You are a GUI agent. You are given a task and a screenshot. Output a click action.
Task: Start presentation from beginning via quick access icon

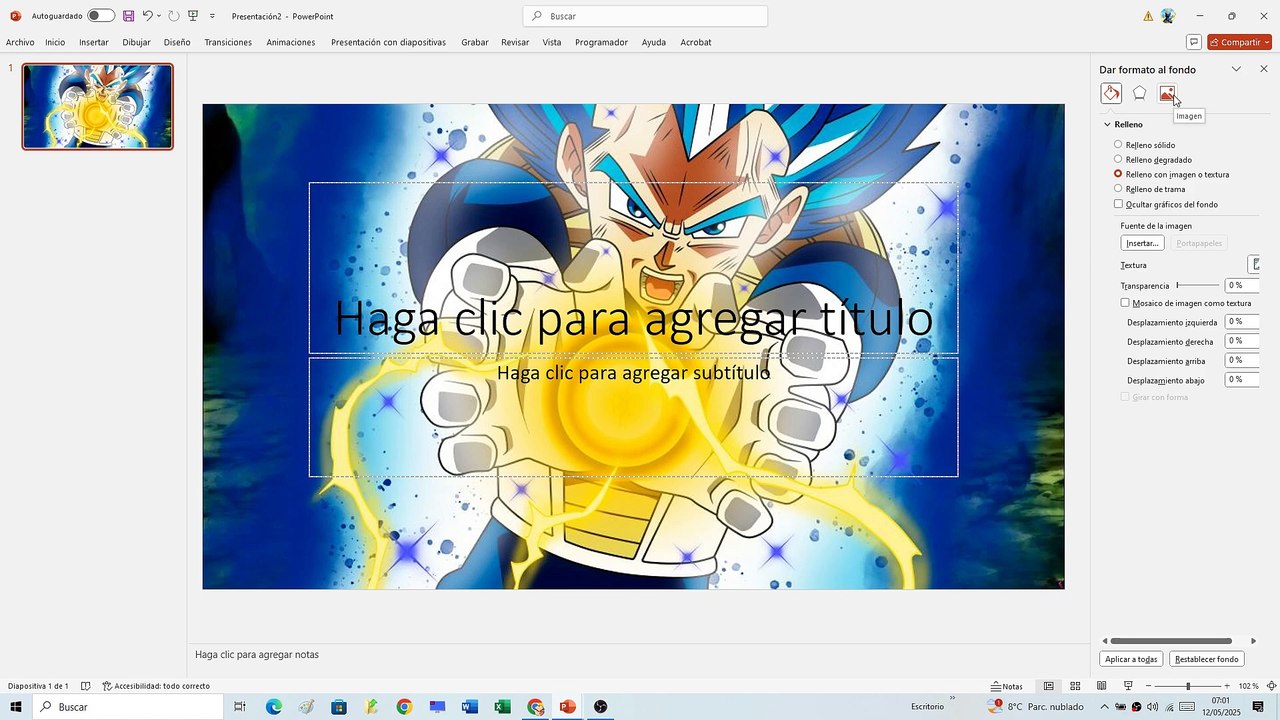pyautogui.click(x=193, y=16)
